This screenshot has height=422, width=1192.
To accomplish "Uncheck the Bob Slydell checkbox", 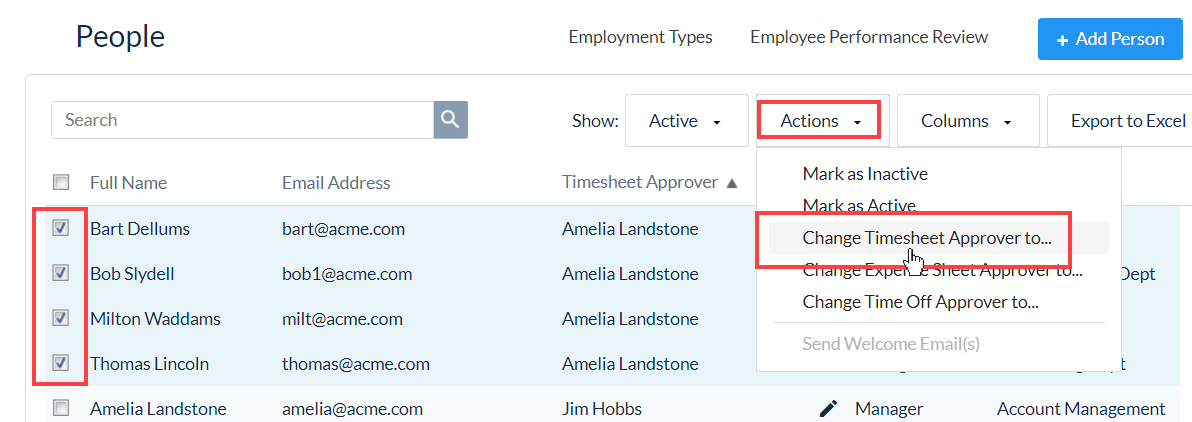I will tap(61, 273).
